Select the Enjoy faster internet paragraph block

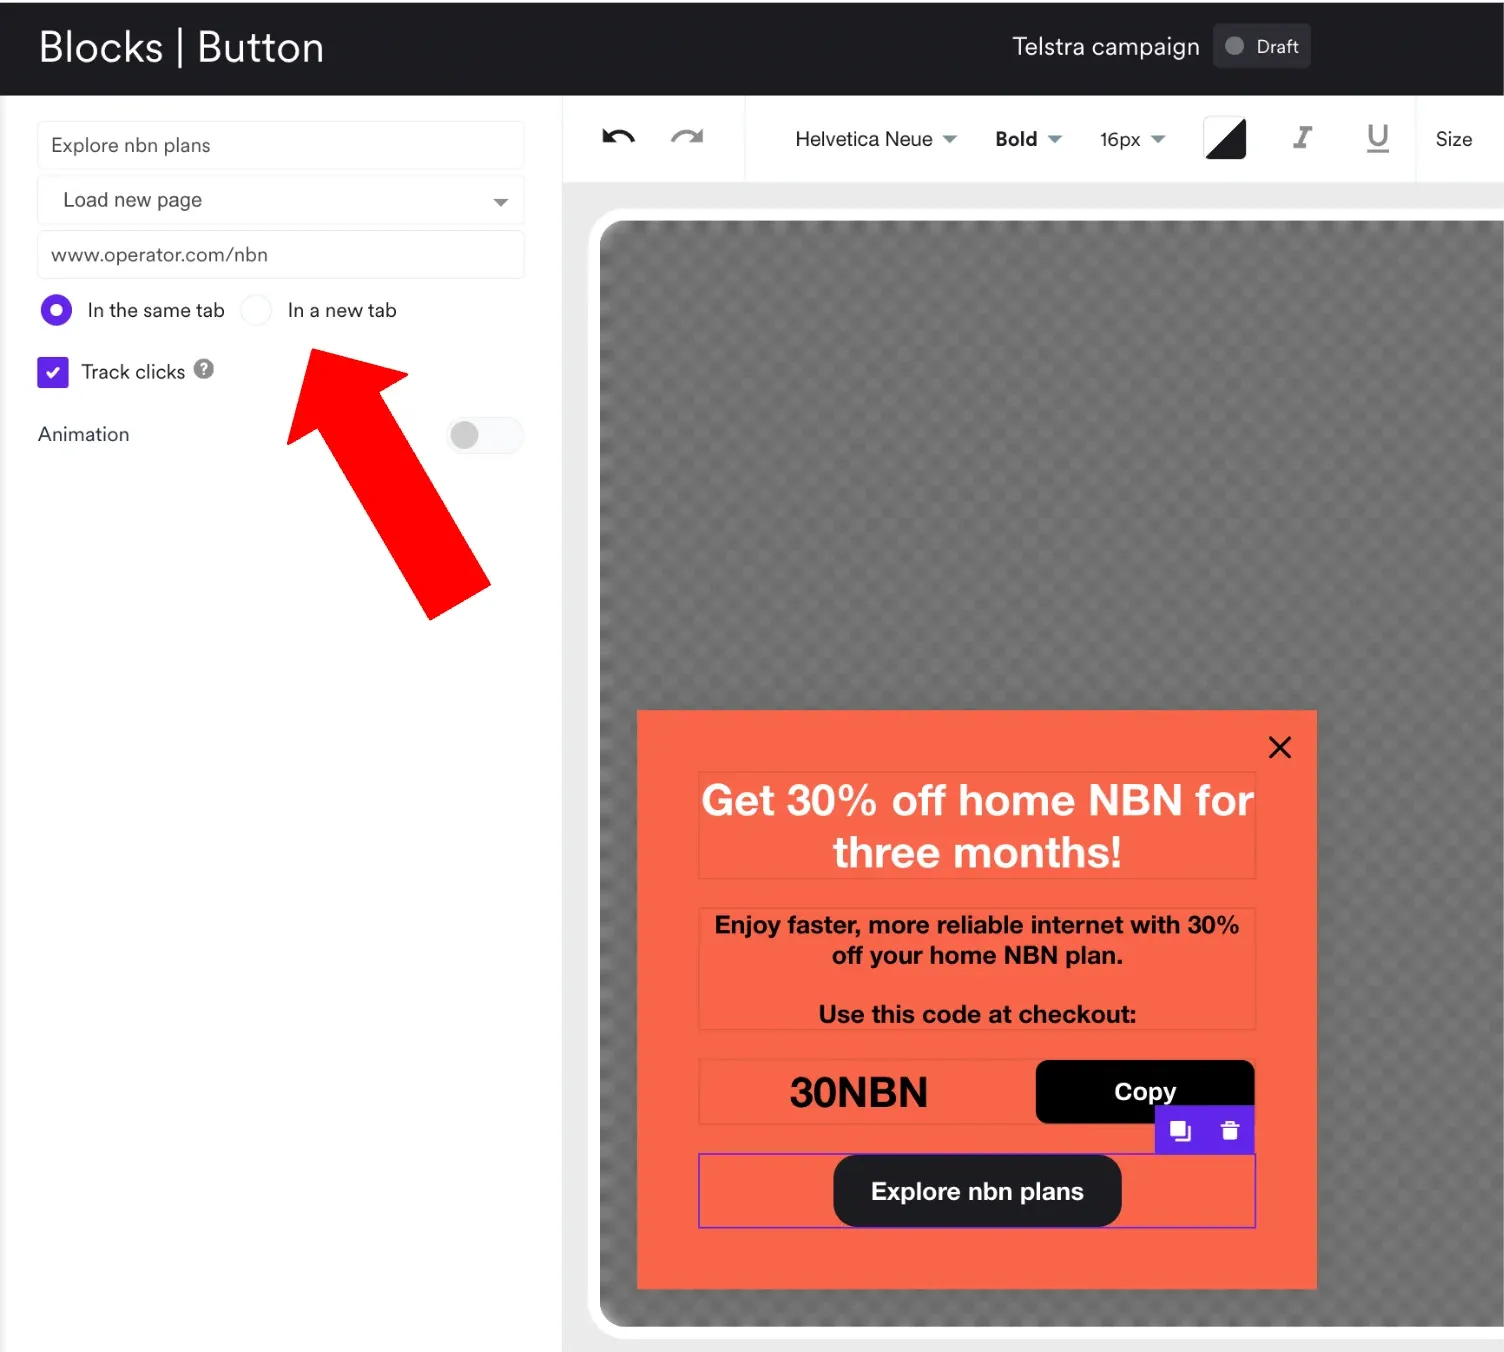(x=977, y=969)
